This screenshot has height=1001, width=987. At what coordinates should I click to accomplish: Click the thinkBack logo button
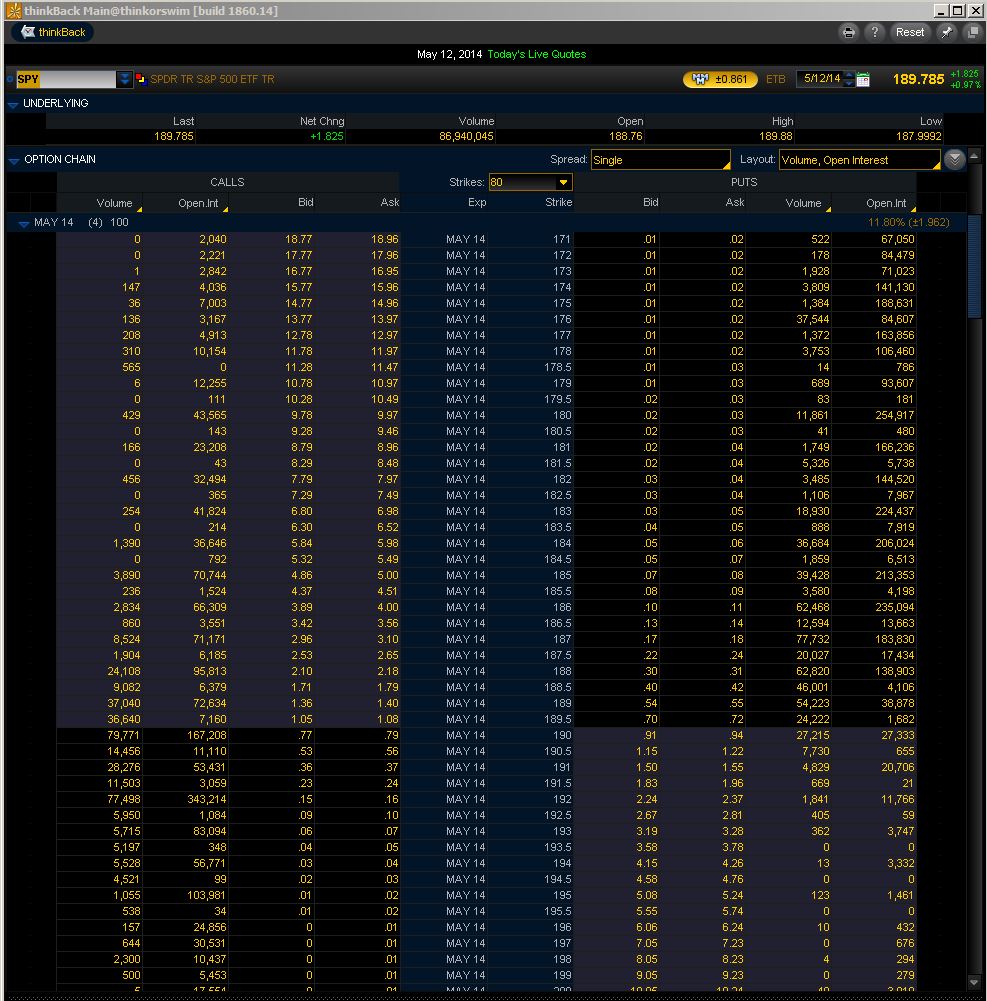point(52,32)
